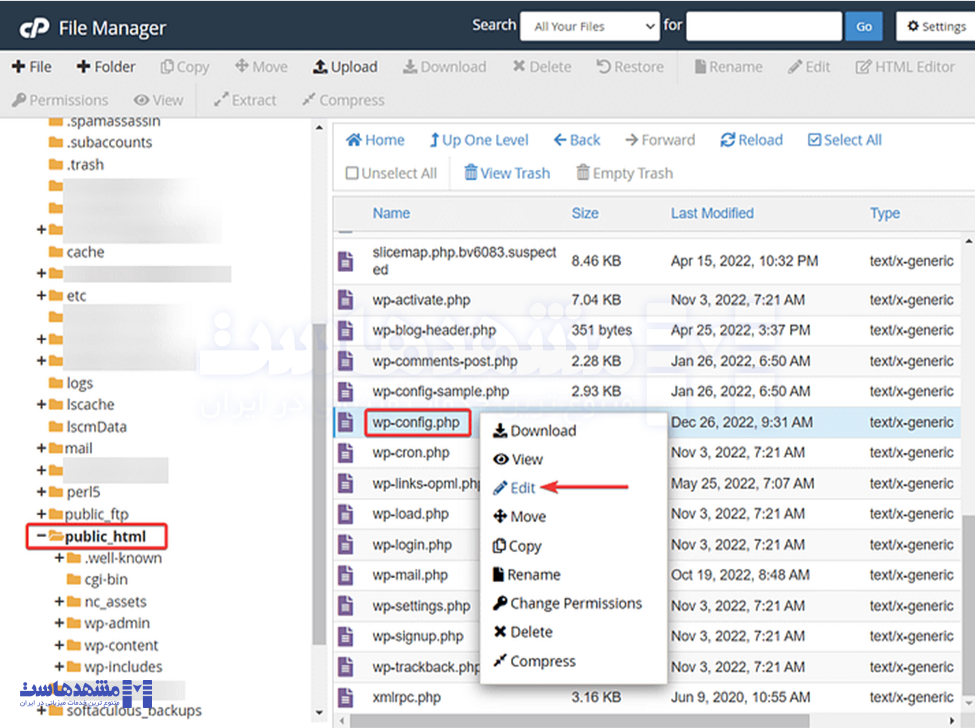Select the cgi-bin folder in tree
The width and height of the screenshot is (975, 728).
point(104,579)
